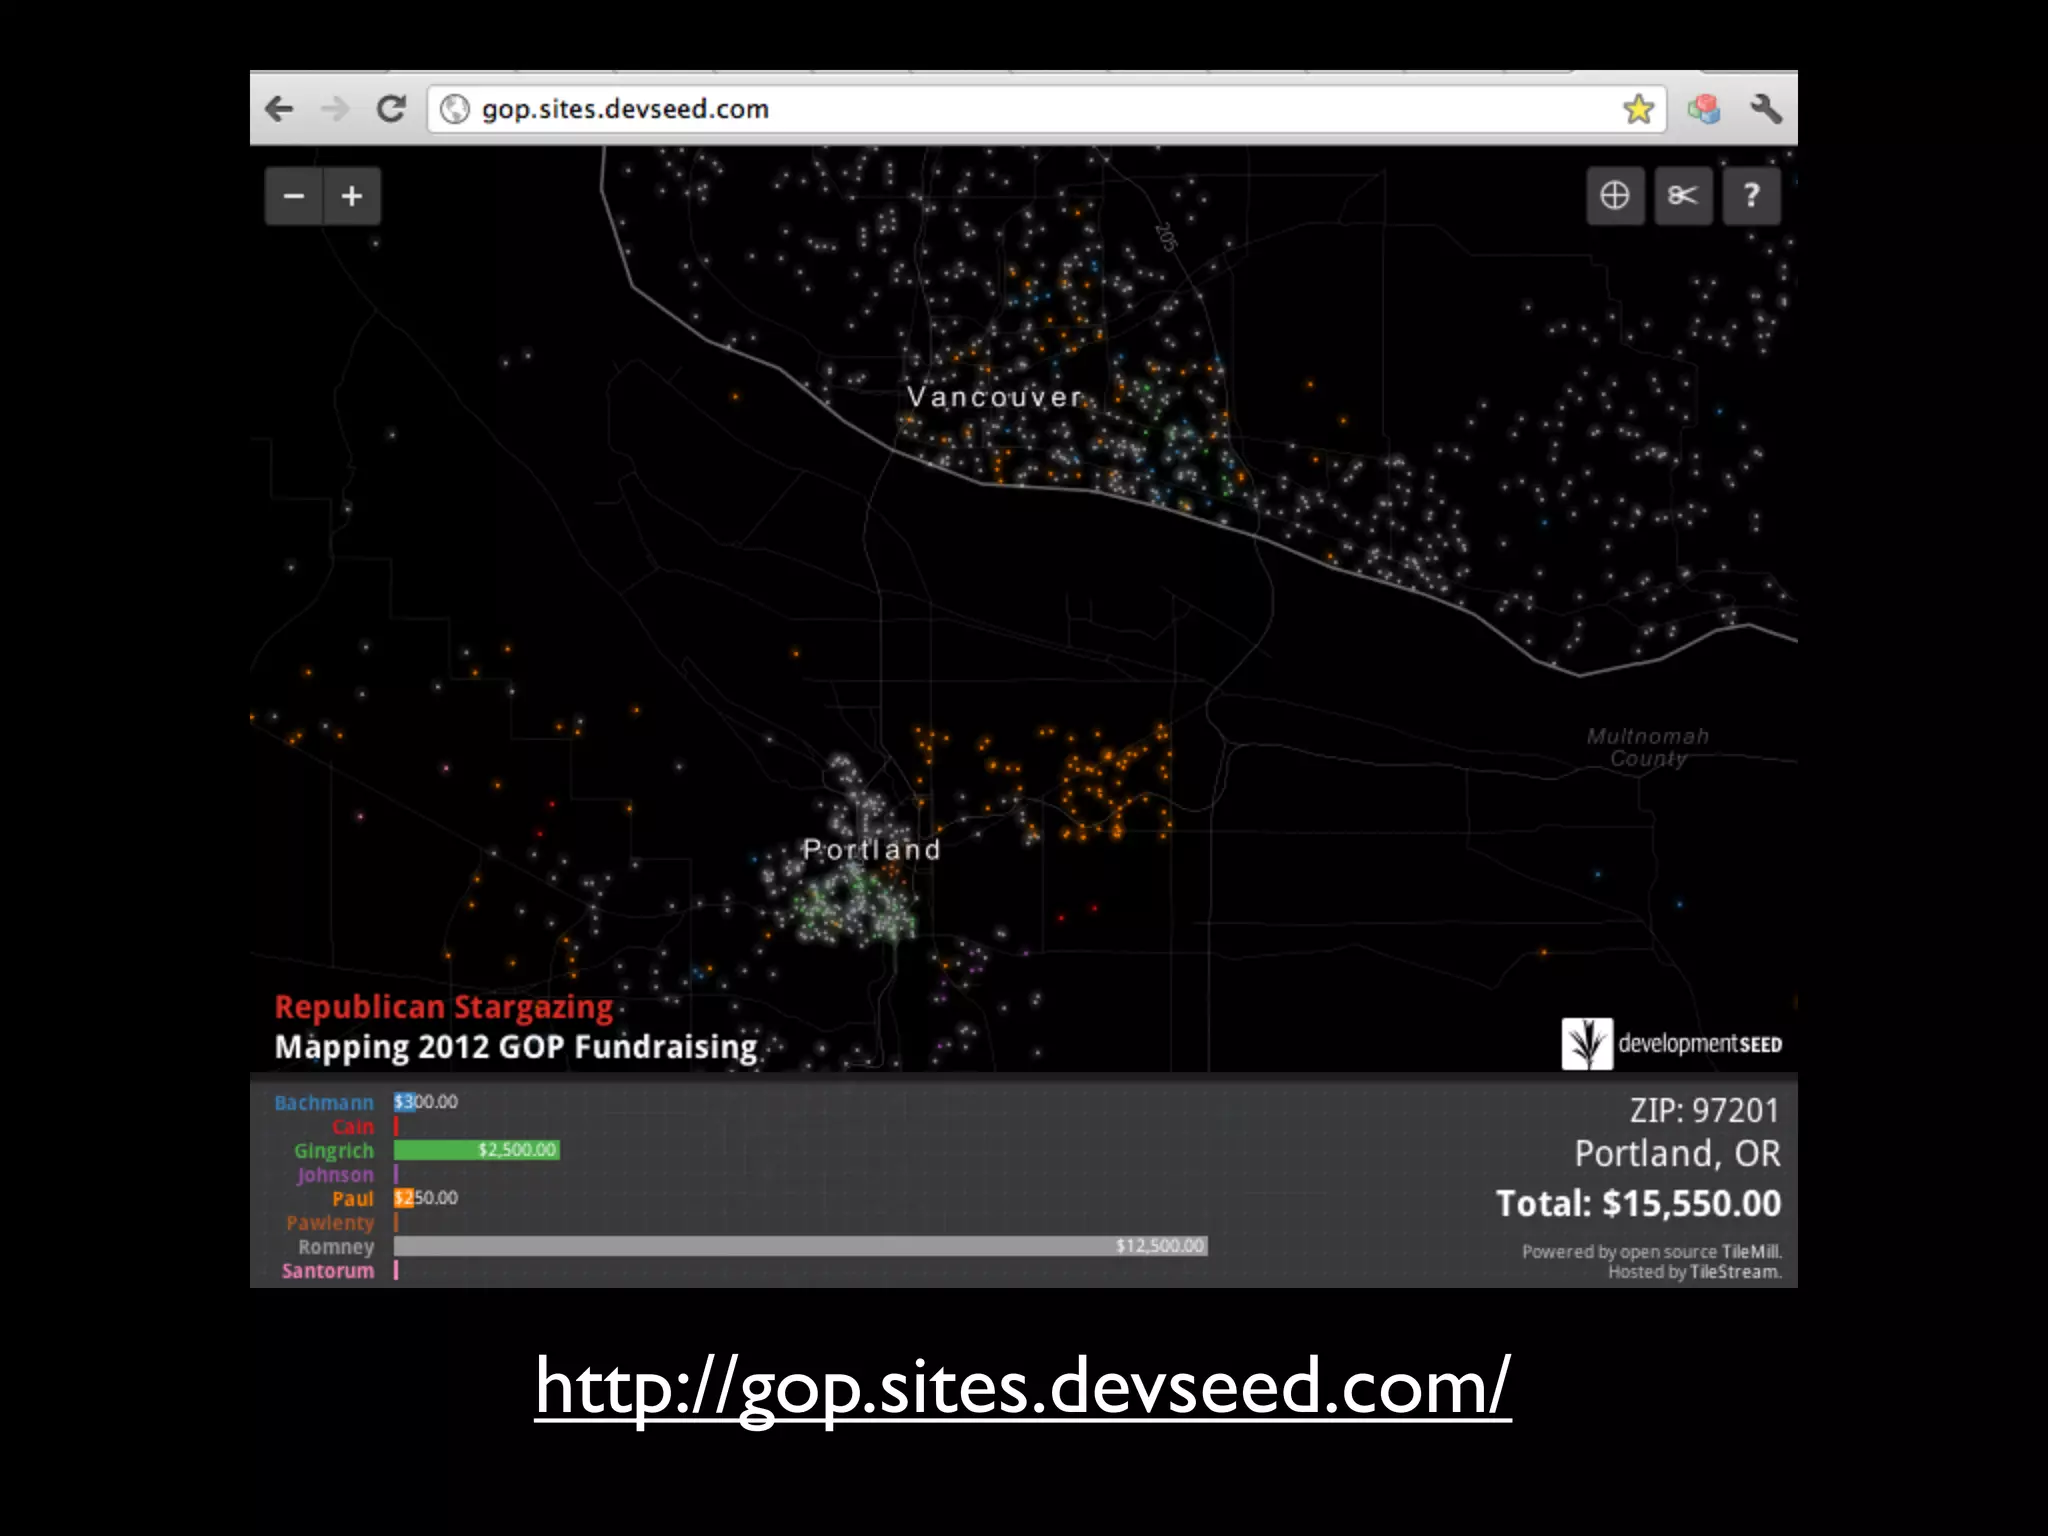2048x1536 pixels.
Task: Click the crosshair geolocate map button
Action: tap(1615, 196)
